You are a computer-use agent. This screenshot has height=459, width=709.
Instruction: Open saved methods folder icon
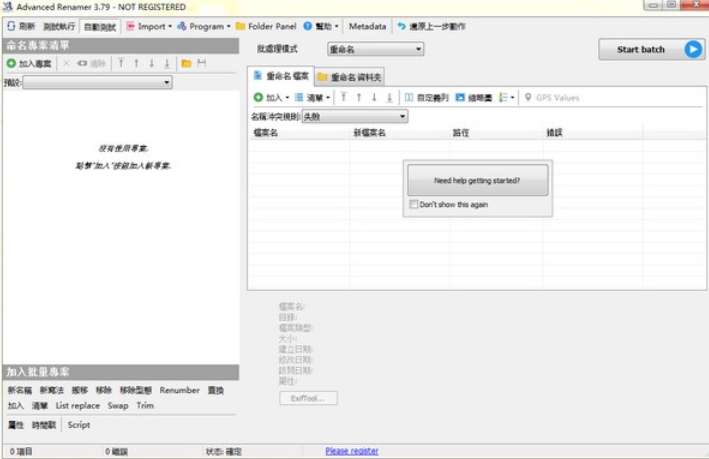point(186,63)
